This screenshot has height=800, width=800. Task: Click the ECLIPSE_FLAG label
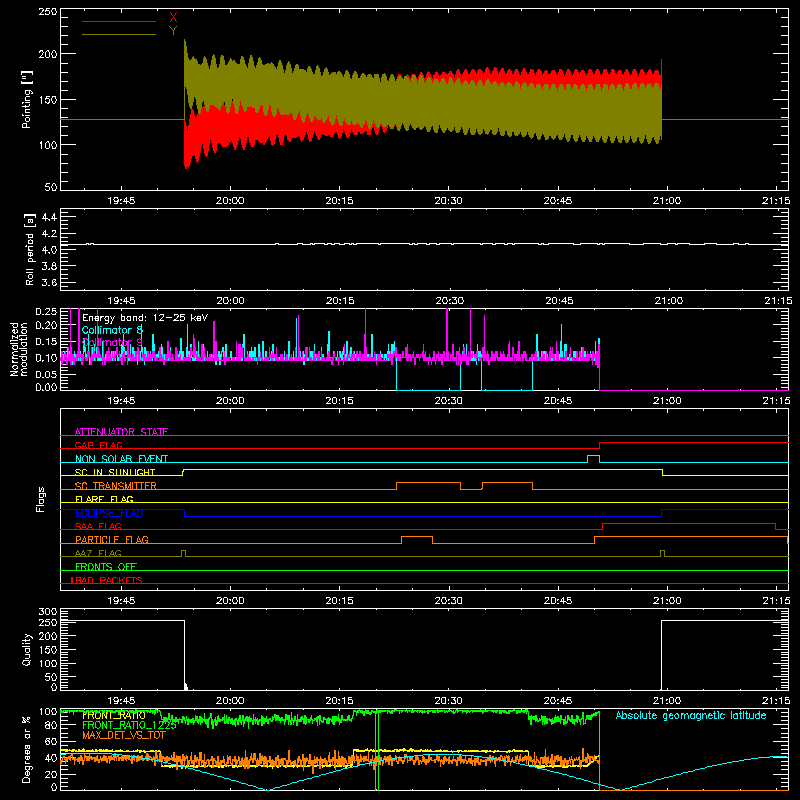[x=109, y=513]
